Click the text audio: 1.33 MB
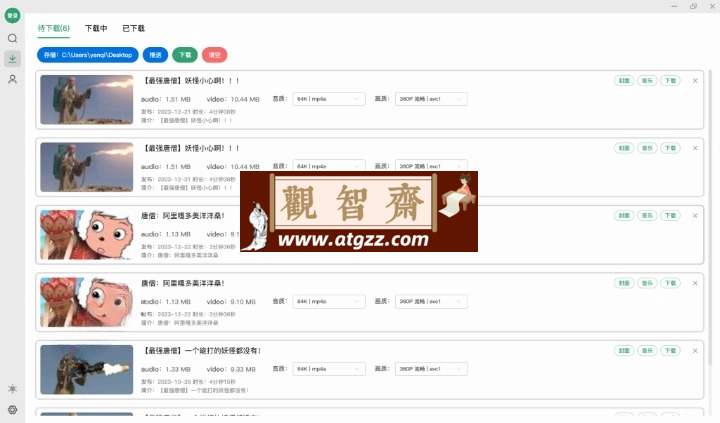This screenshot has width=720, height=423. (x=166, y=369)
